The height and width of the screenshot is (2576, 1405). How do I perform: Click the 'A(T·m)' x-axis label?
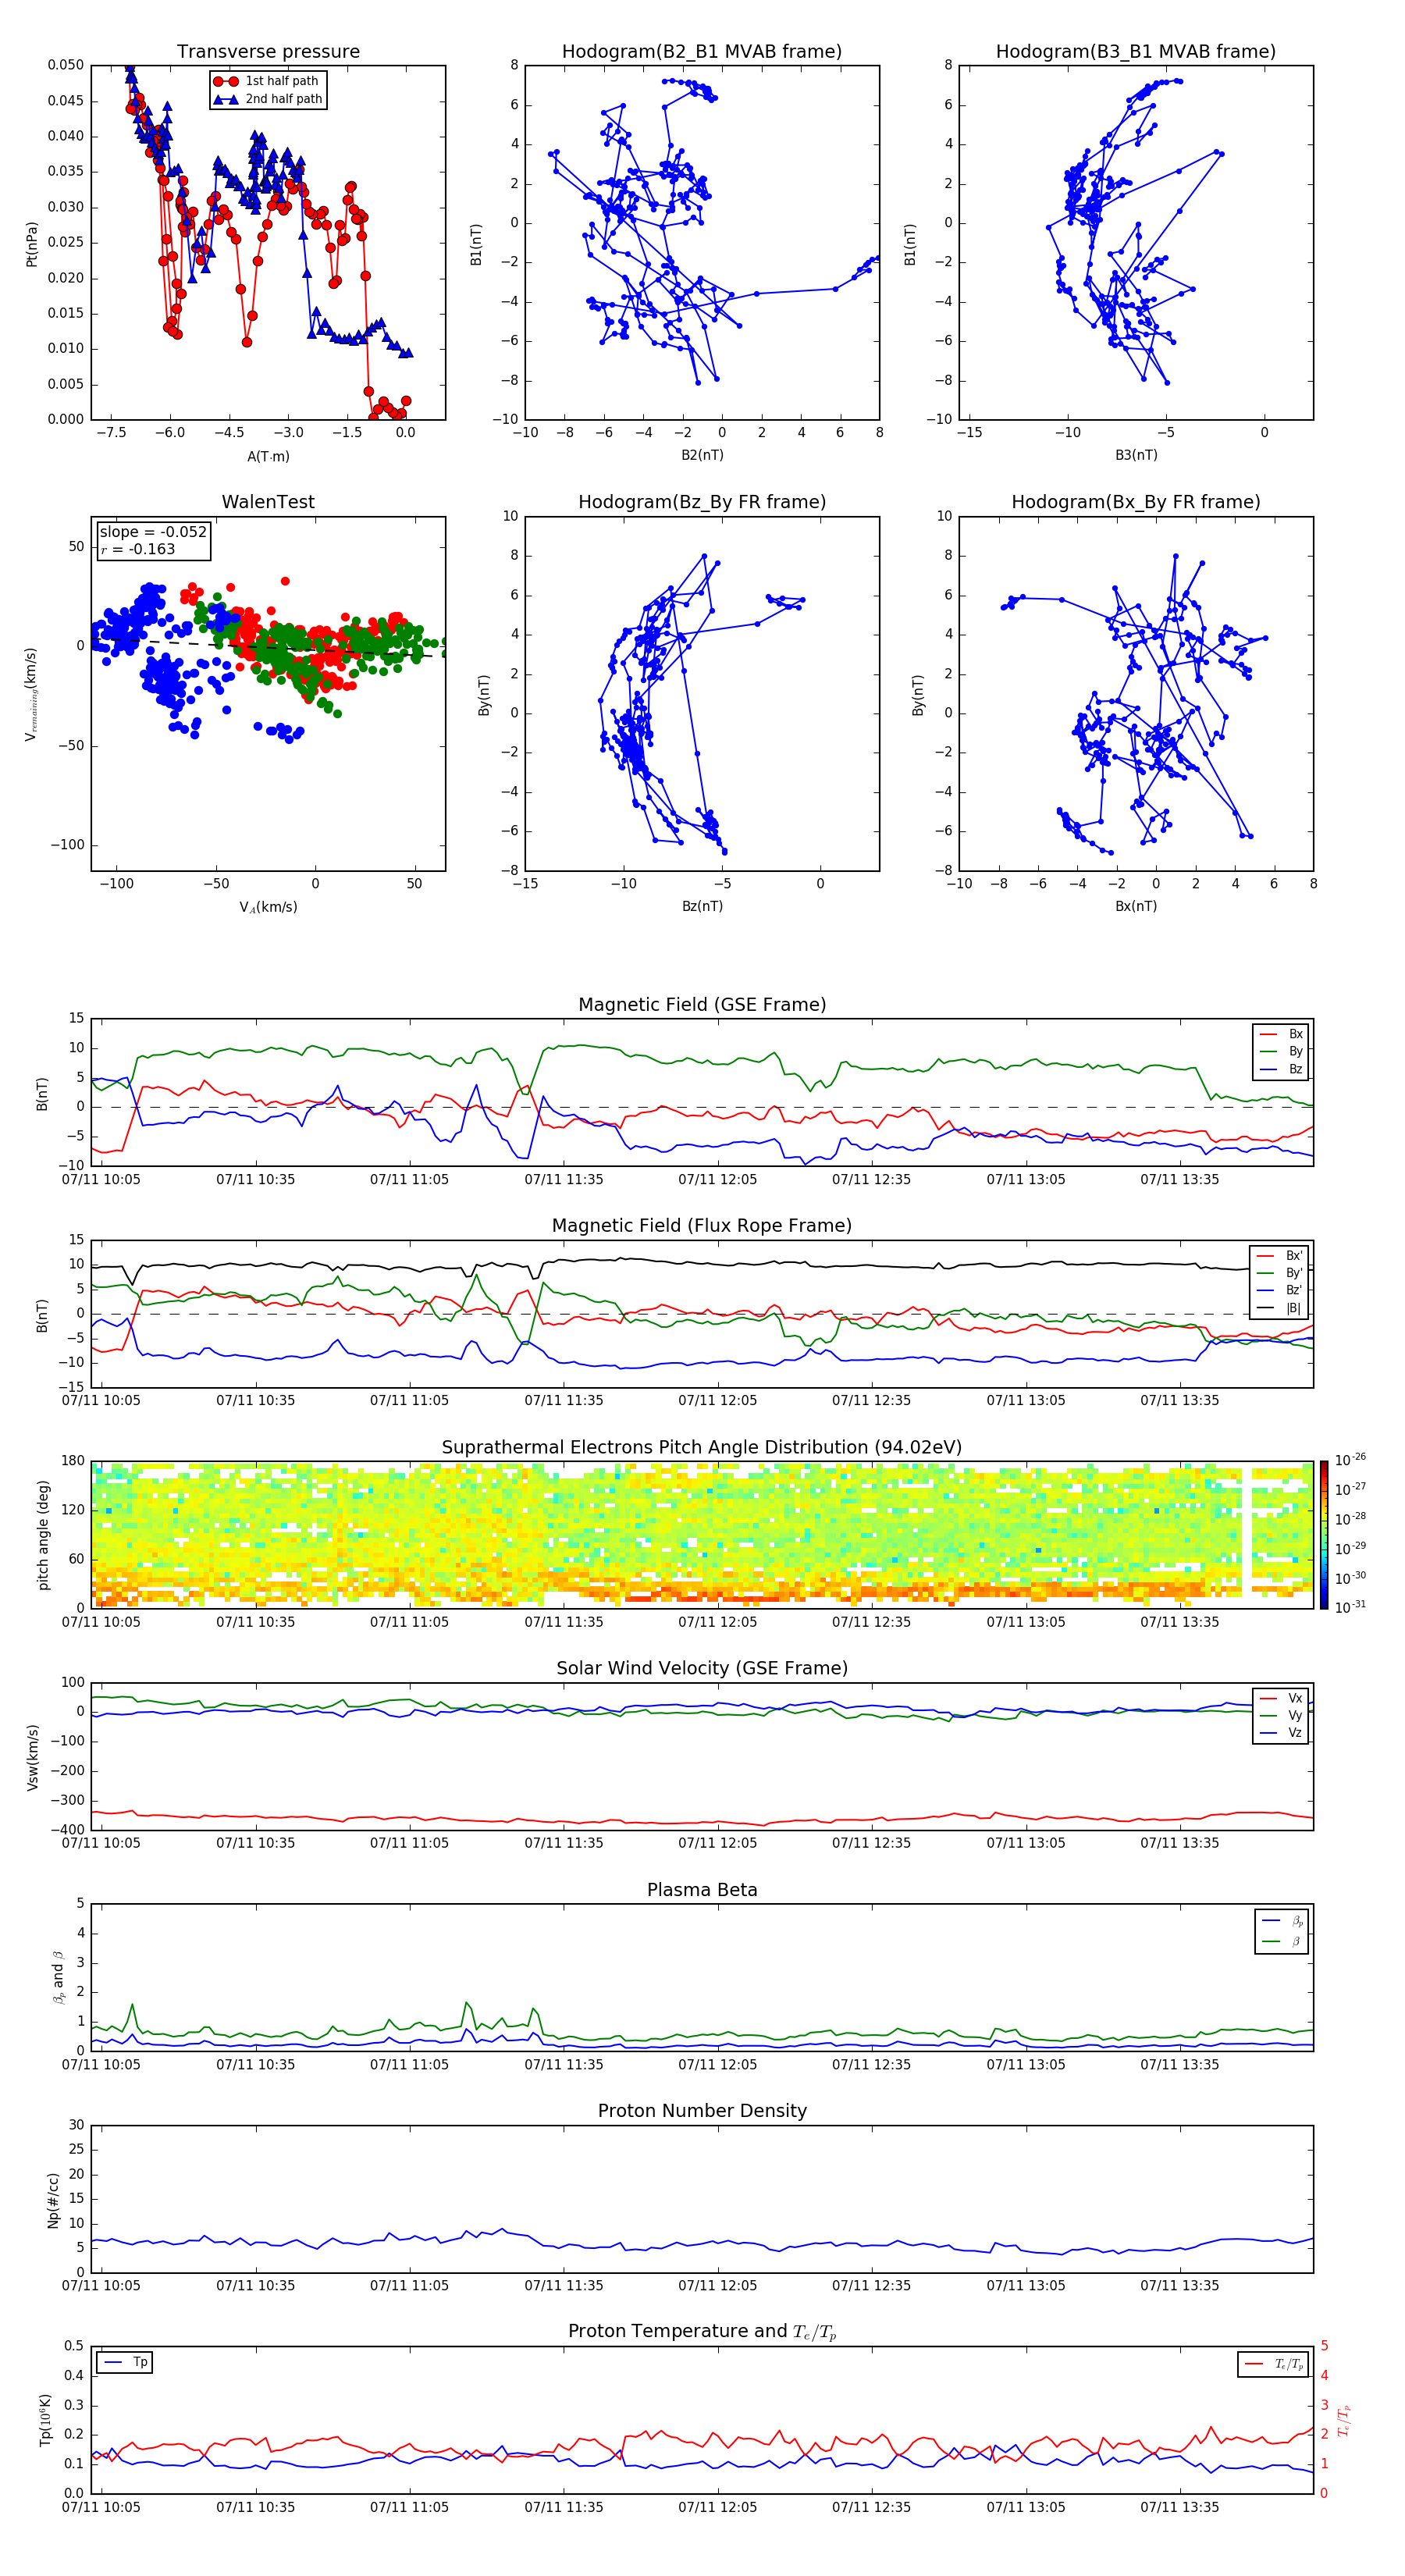click(x=268, y=457)
